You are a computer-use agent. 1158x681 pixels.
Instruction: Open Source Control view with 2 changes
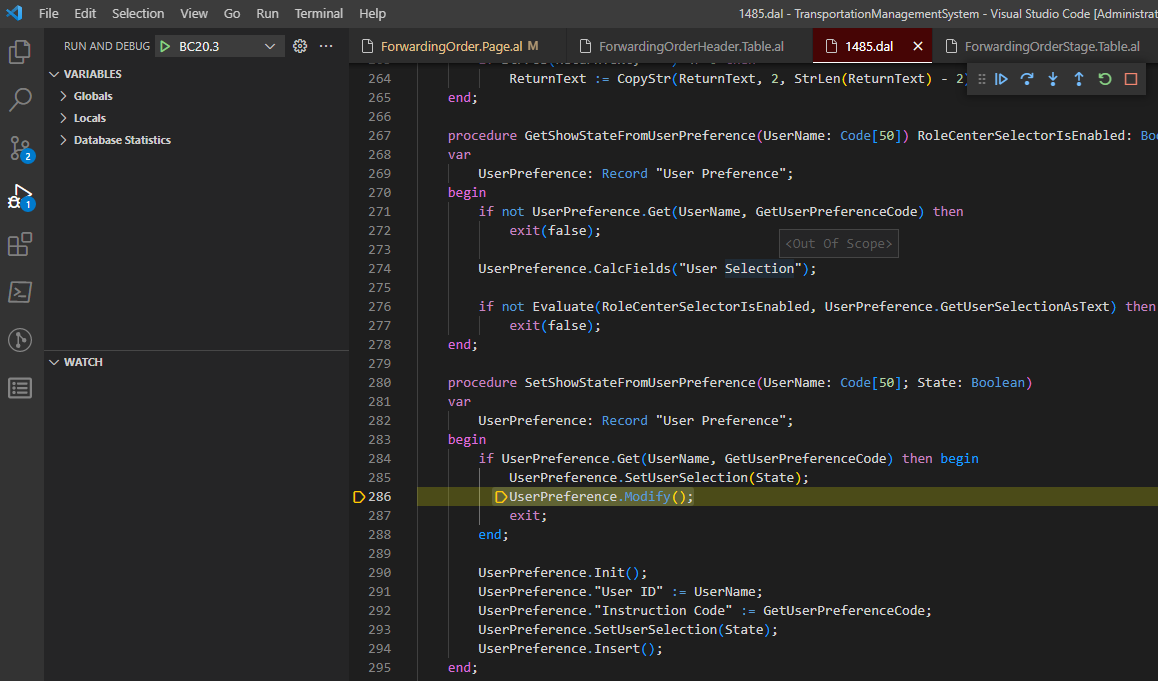pyautogui.click(x=20, y=148)
